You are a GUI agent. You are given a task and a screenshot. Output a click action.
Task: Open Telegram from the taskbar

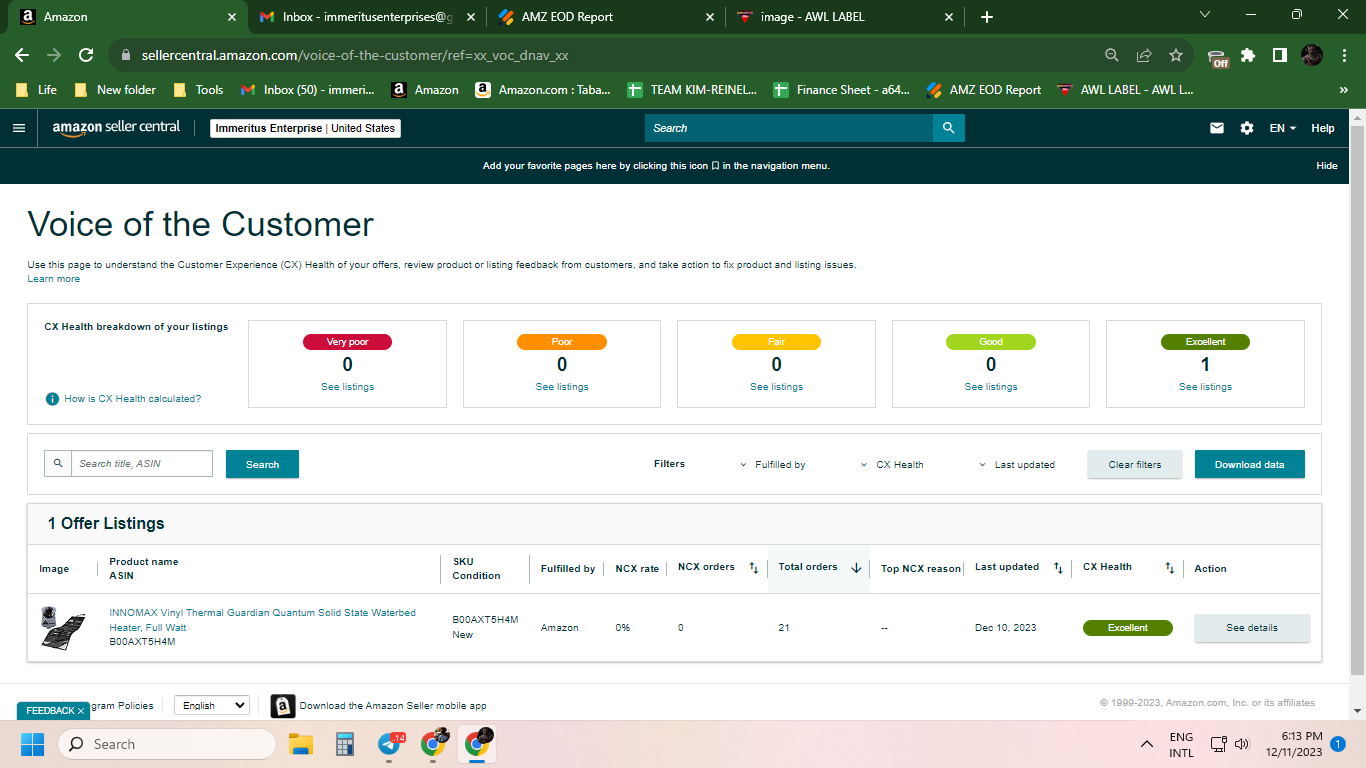390,744
